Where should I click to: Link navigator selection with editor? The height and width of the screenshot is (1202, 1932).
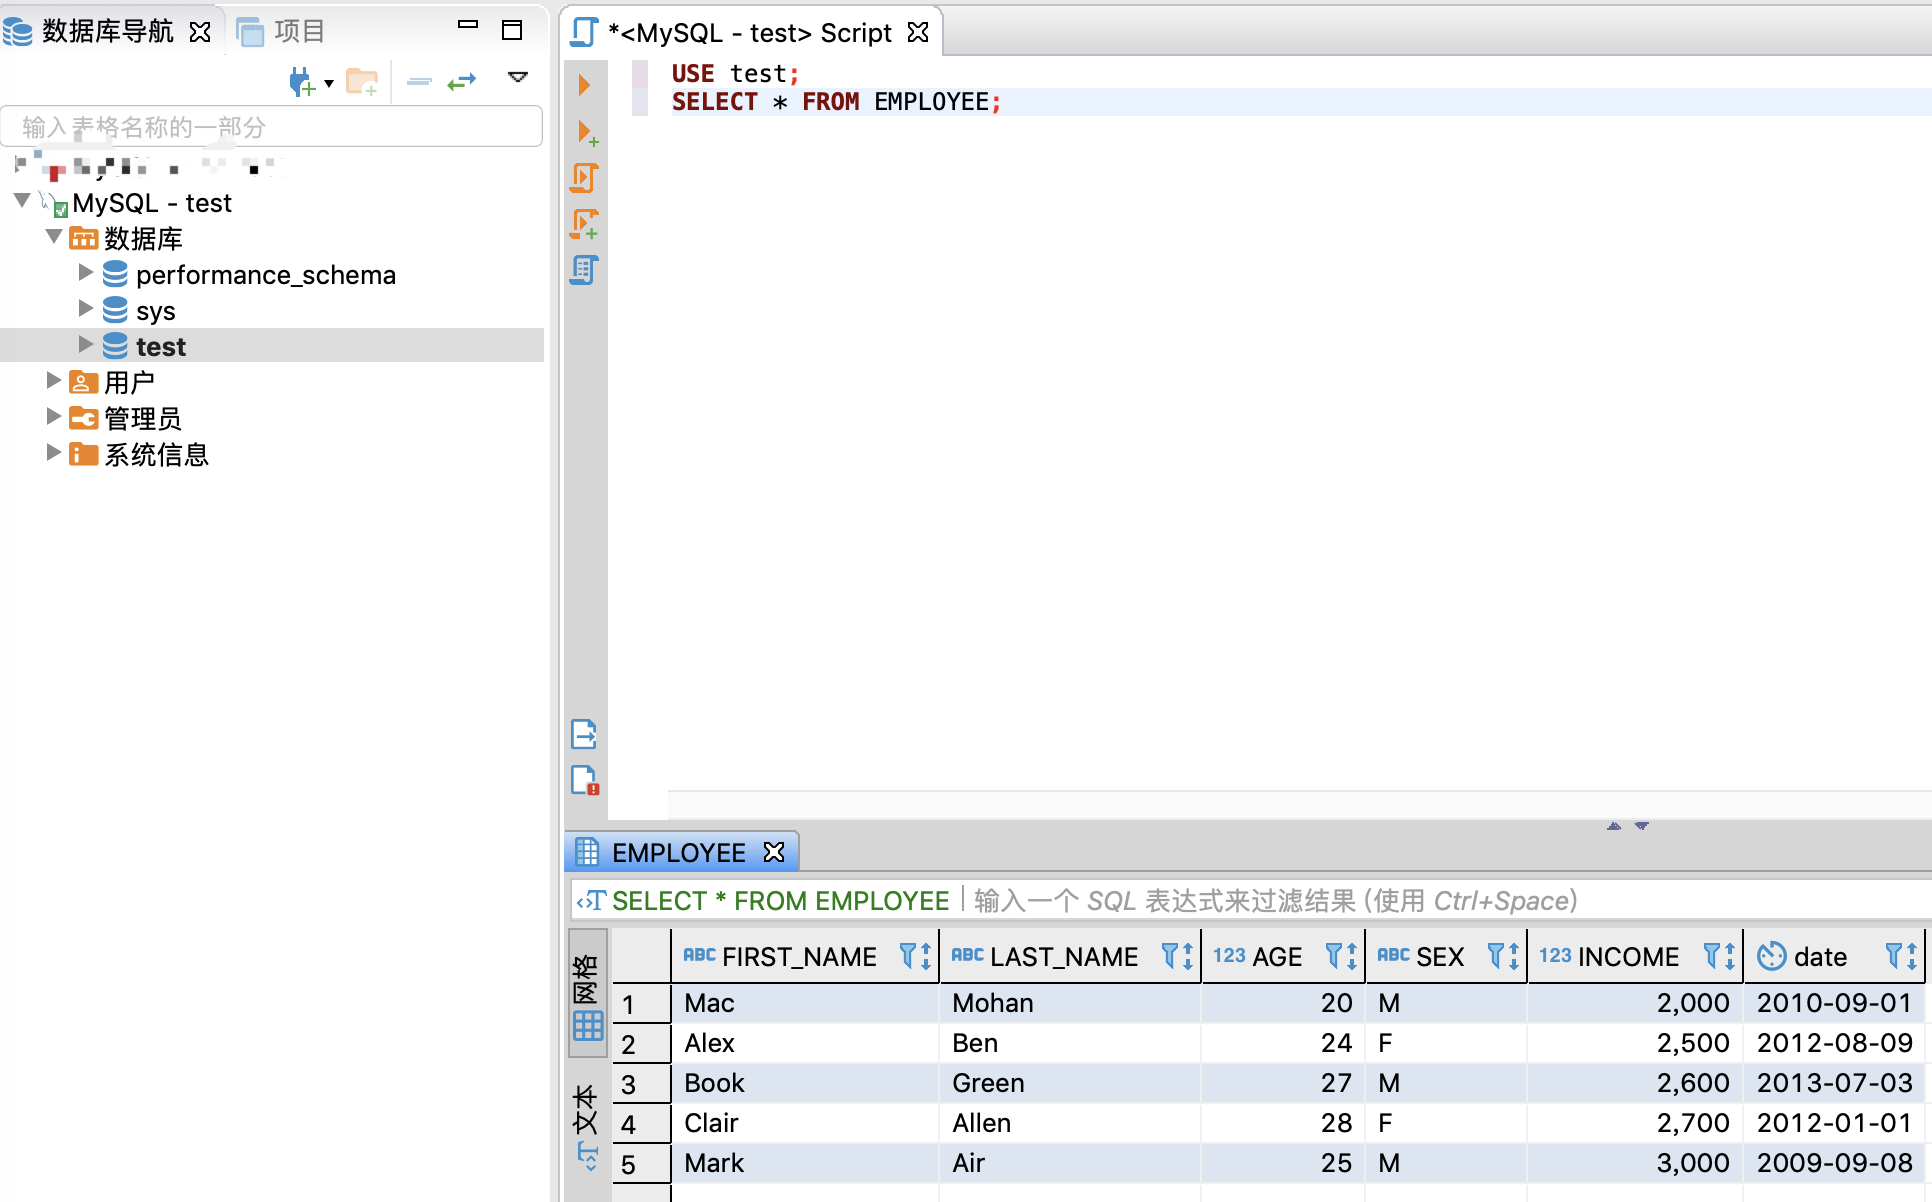coord(462,81)
